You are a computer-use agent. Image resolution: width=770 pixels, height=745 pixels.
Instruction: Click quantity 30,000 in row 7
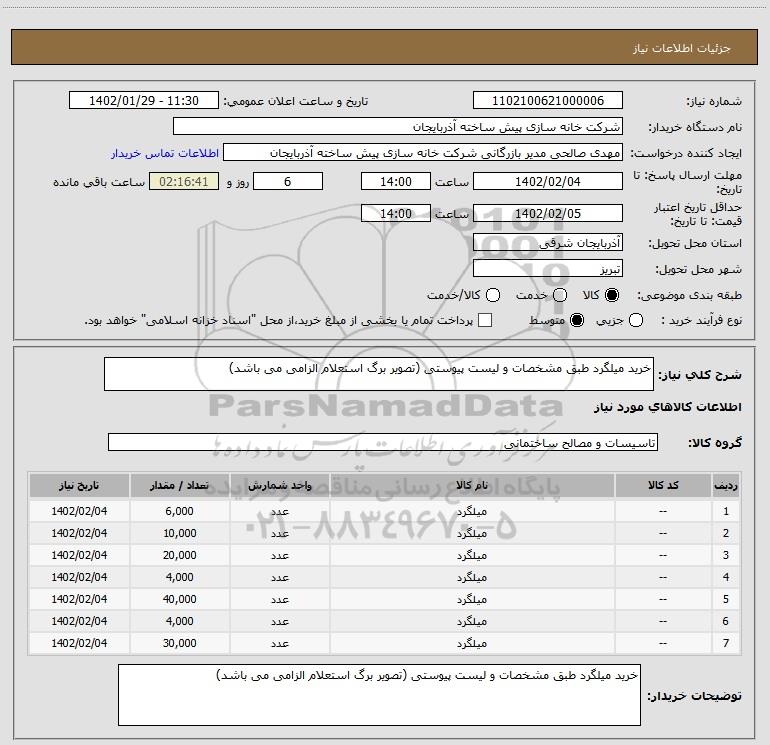179,643
